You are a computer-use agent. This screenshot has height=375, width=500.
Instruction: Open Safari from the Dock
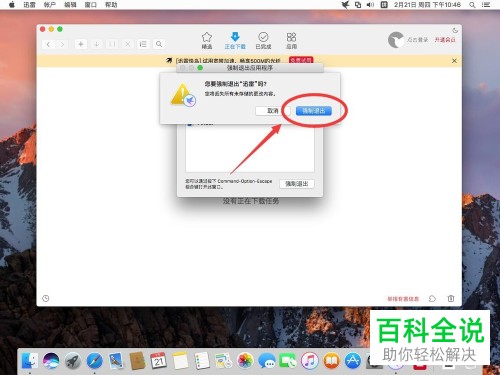(x=94, y=361)
